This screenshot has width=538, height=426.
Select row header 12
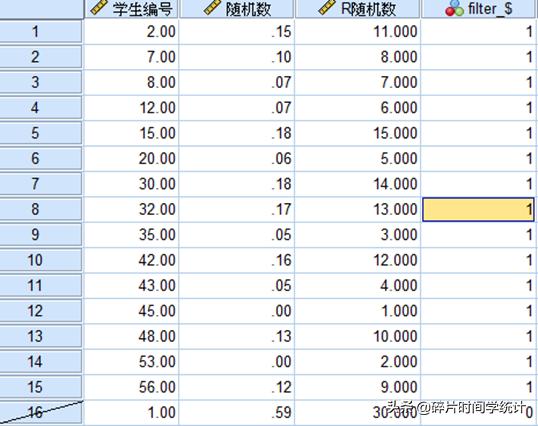pos(41,311)
